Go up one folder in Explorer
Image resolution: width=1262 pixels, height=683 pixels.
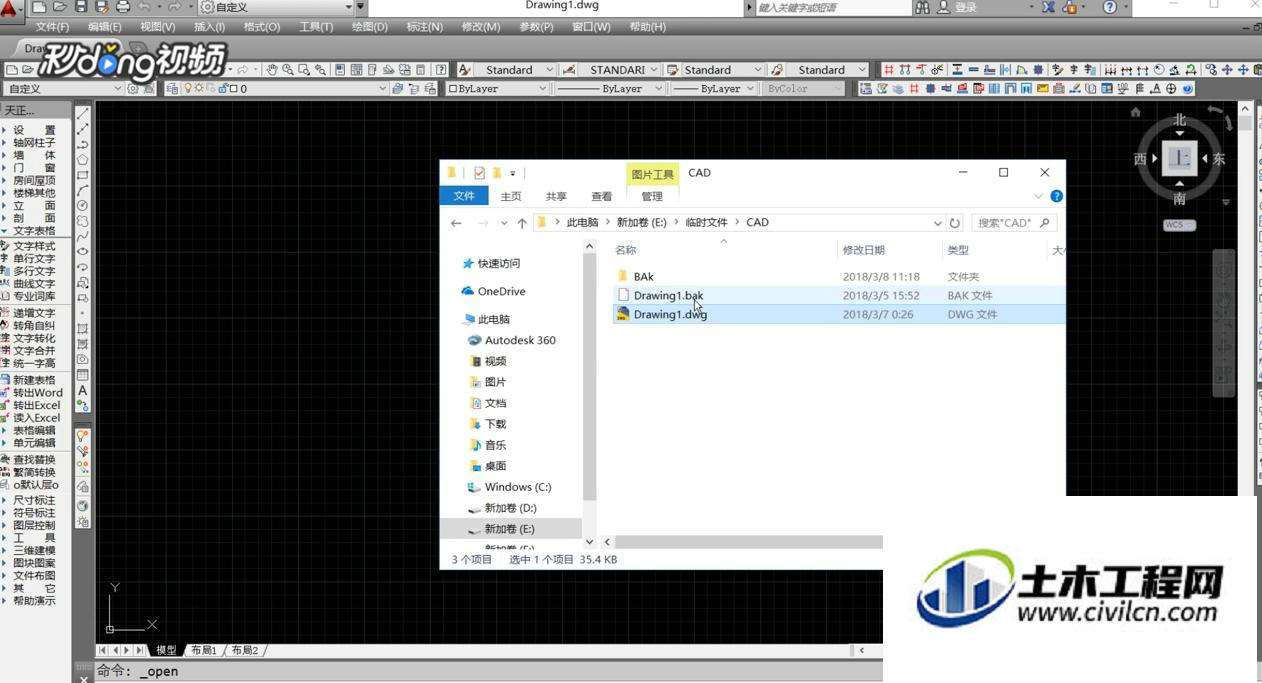(522, 223)
